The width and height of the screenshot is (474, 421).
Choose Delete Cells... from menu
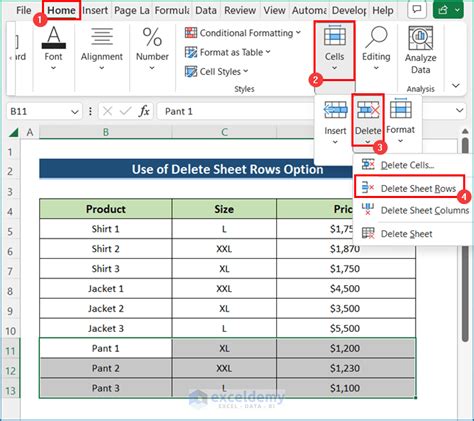coord(407,165)
